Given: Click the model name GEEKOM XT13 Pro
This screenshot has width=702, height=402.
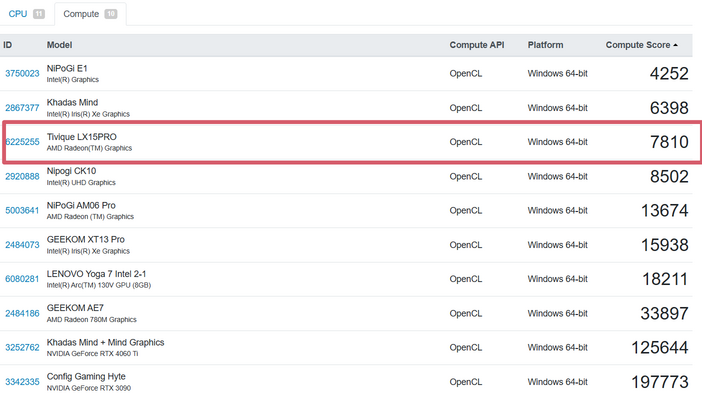Looking at the screenshot, I should pos(86,239).
